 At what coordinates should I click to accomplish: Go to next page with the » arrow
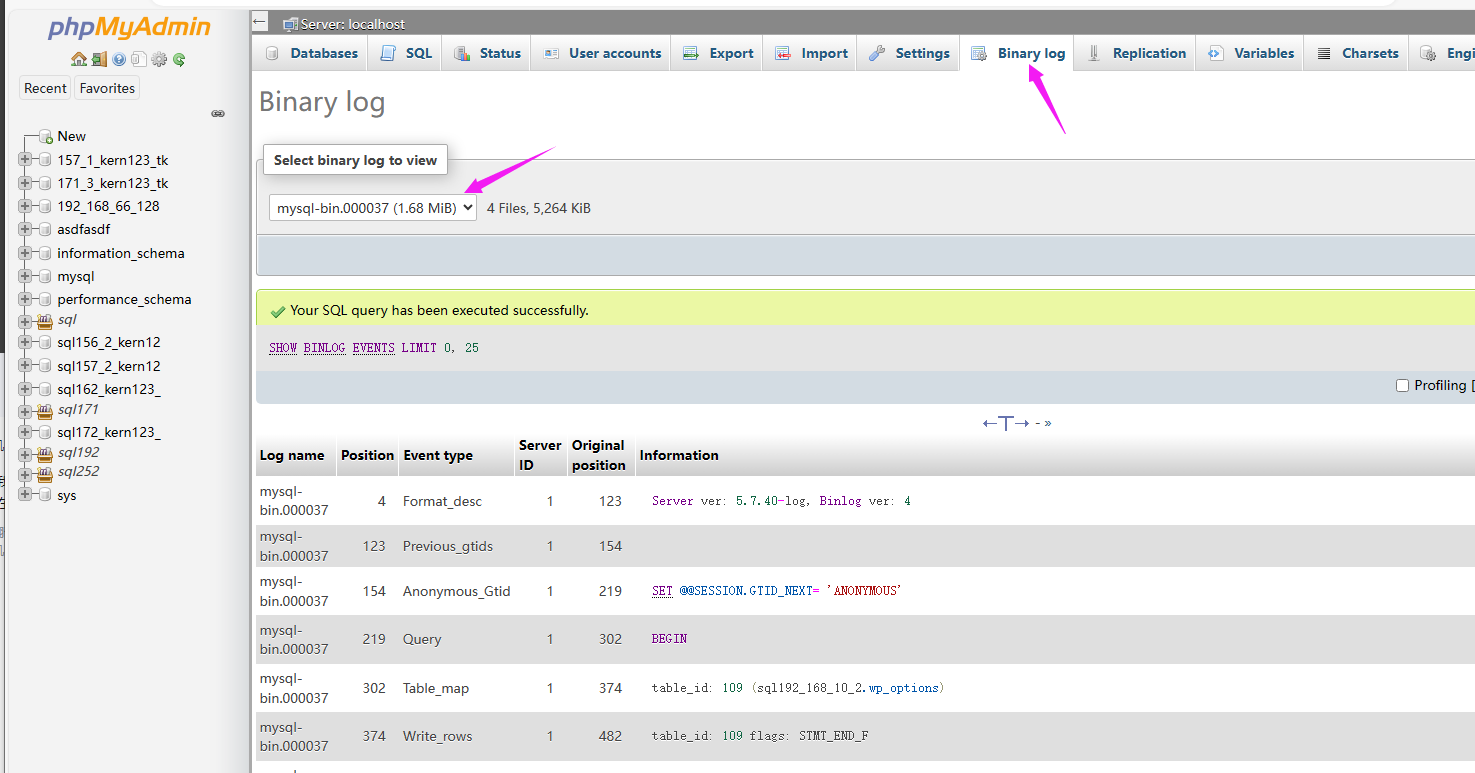click(x=1047, y=423)
